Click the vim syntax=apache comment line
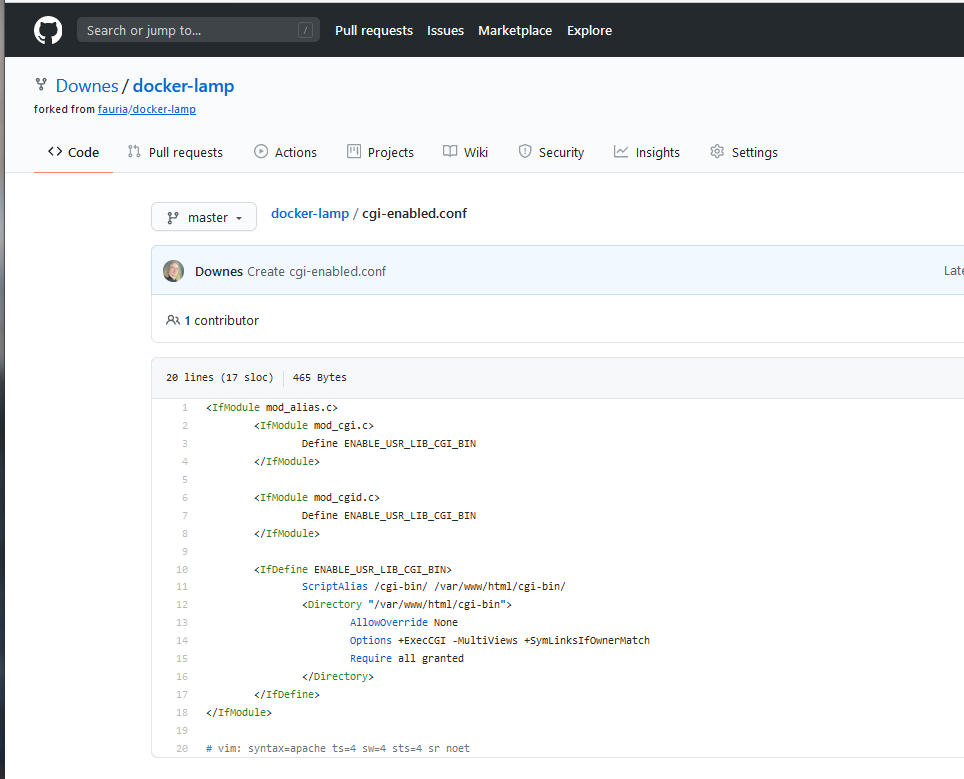This screenshot has height=779, width=964. pos(338,748)
